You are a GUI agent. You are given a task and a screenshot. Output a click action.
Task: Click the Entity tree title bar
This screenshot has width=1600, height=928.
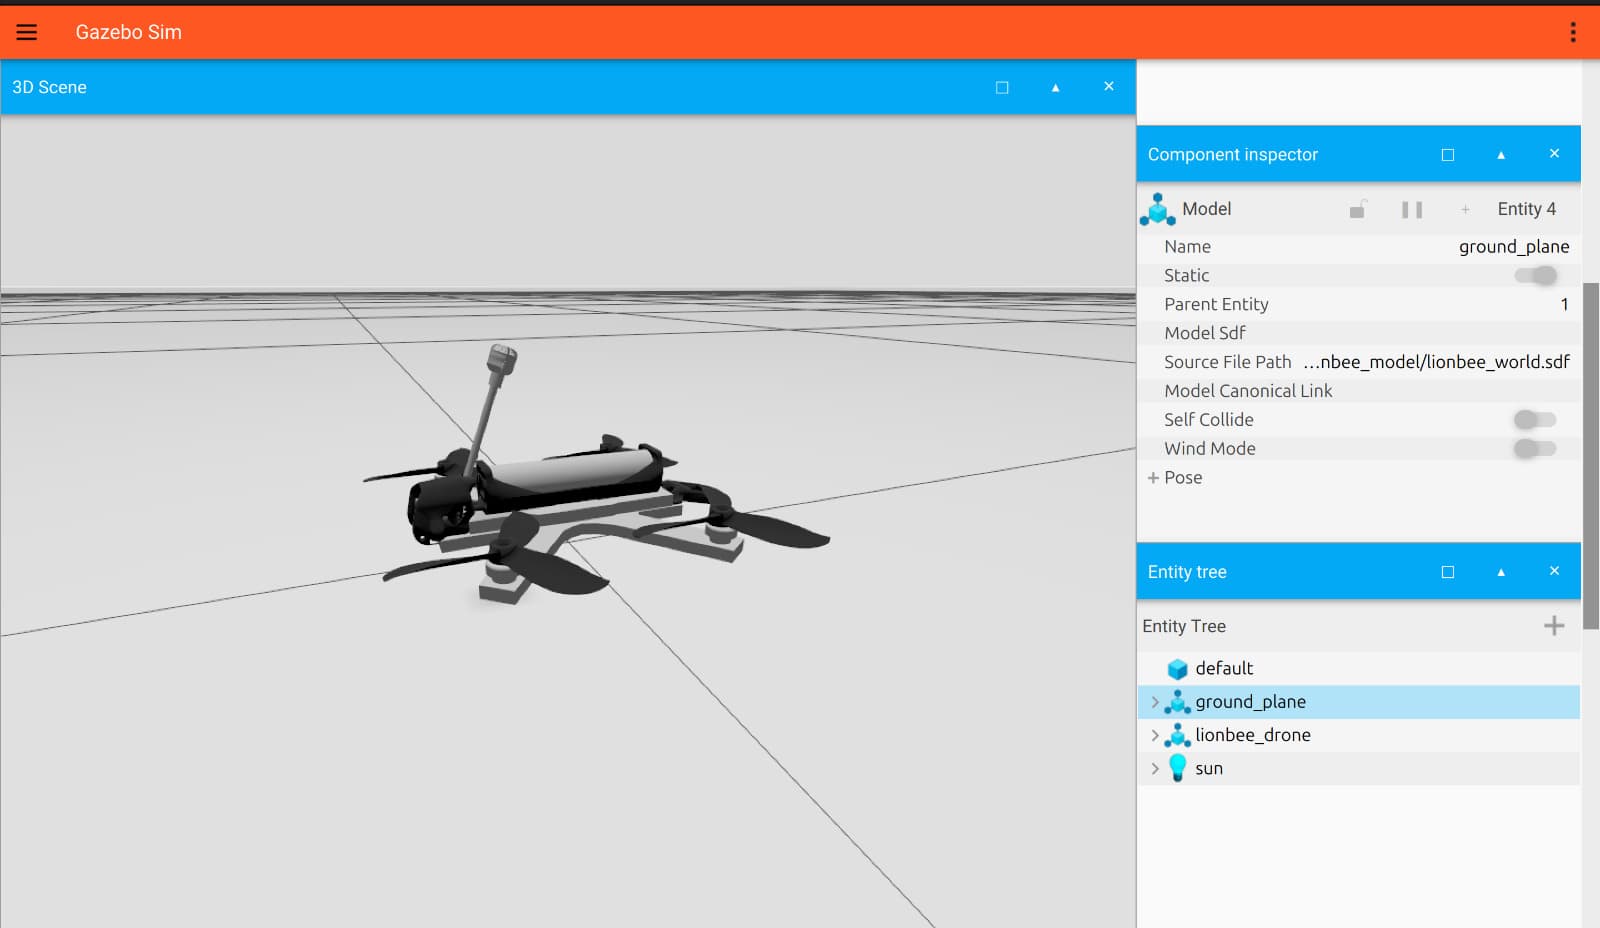coord(1359,571)
